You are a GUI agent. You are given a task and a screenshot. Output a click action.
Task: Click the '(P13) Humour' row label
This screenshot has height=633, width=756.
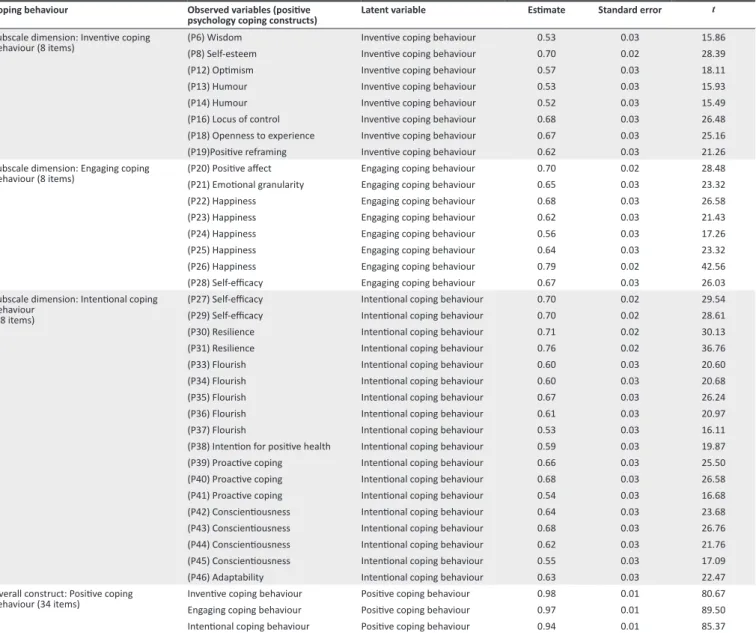[x=217, y=87]
